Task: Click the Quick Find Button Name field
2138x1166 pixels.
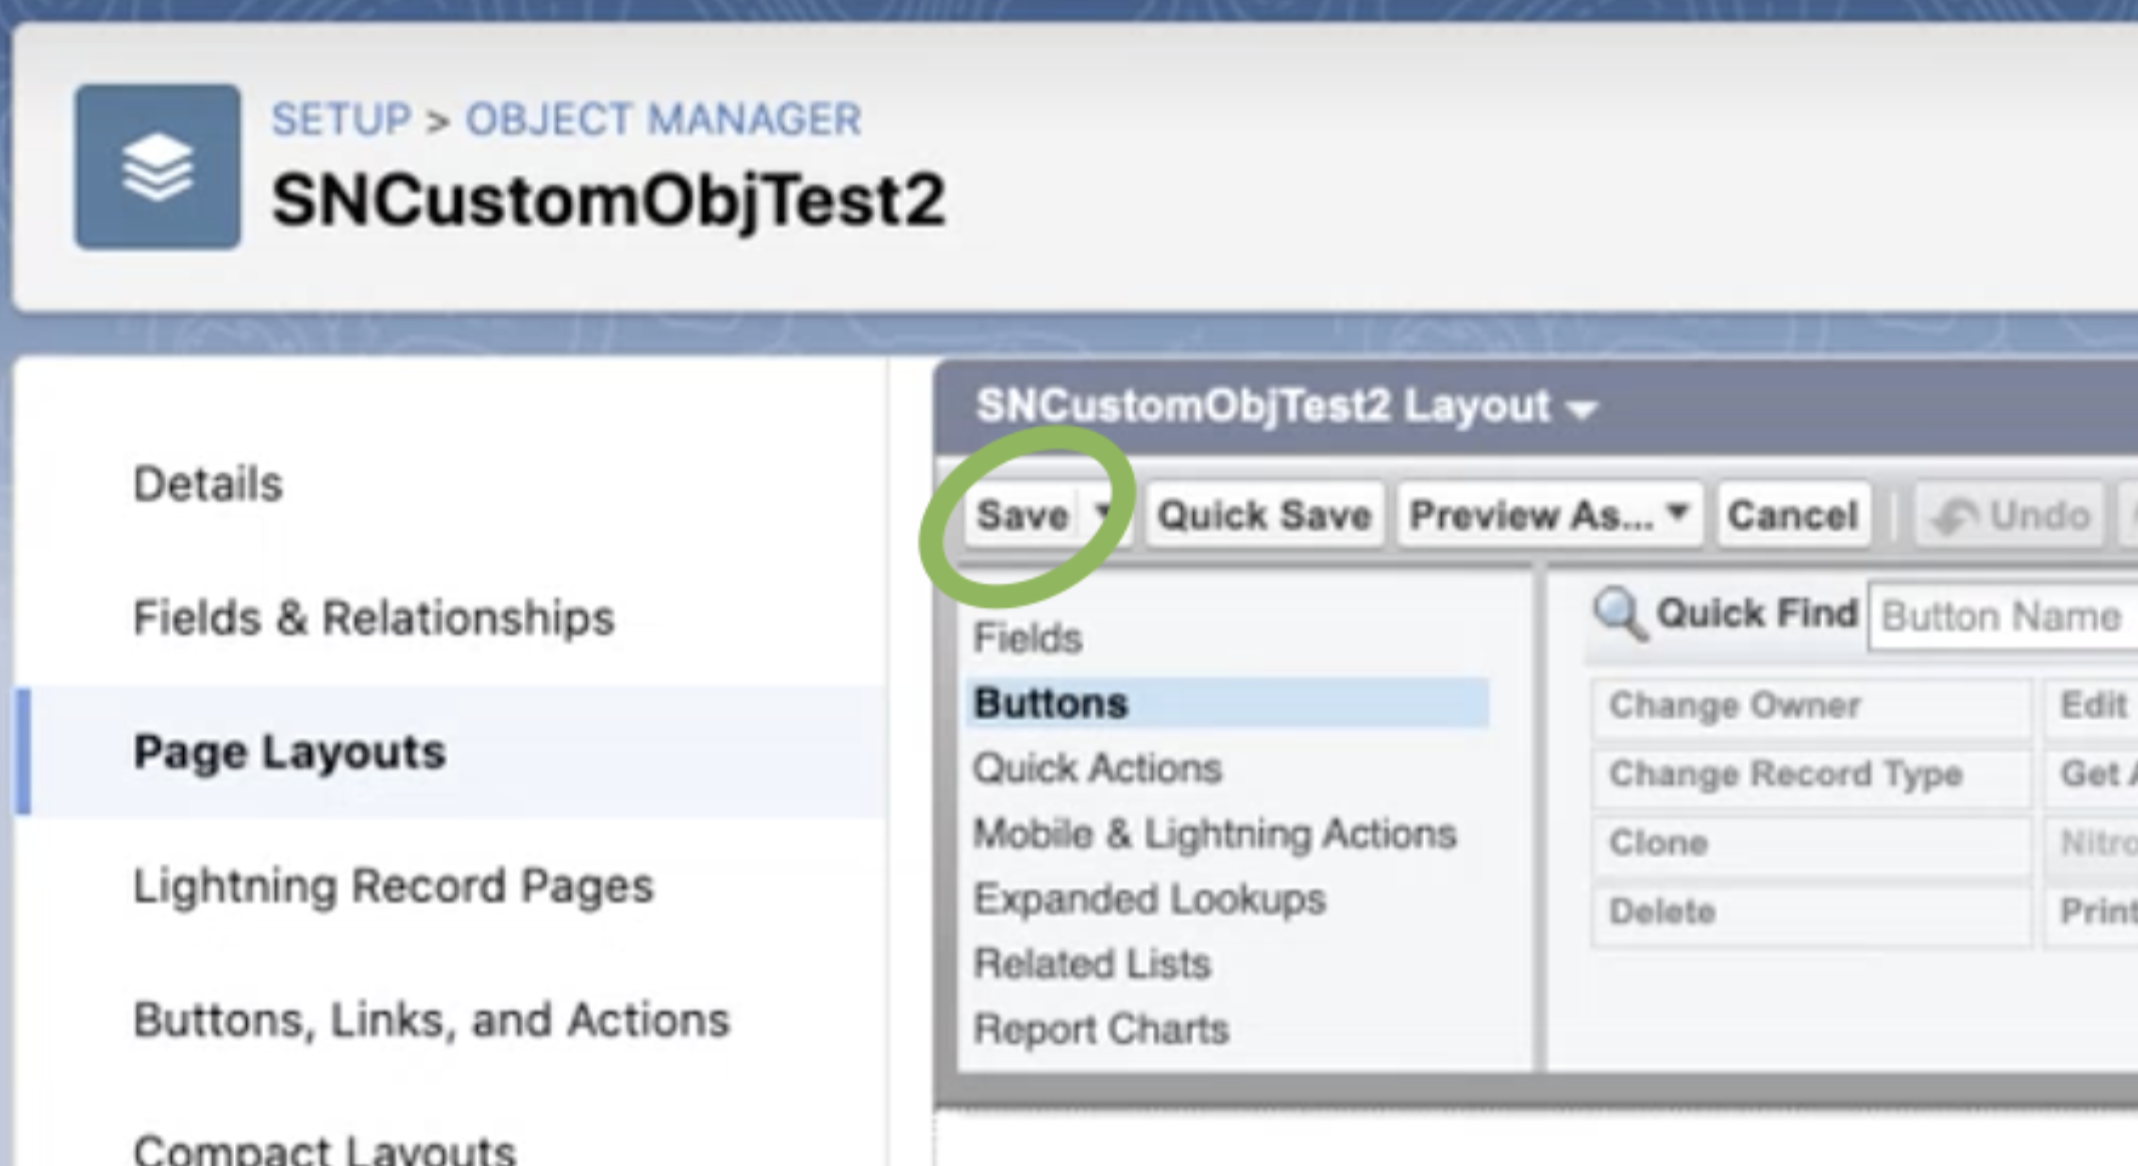Action: (2002, 617)
